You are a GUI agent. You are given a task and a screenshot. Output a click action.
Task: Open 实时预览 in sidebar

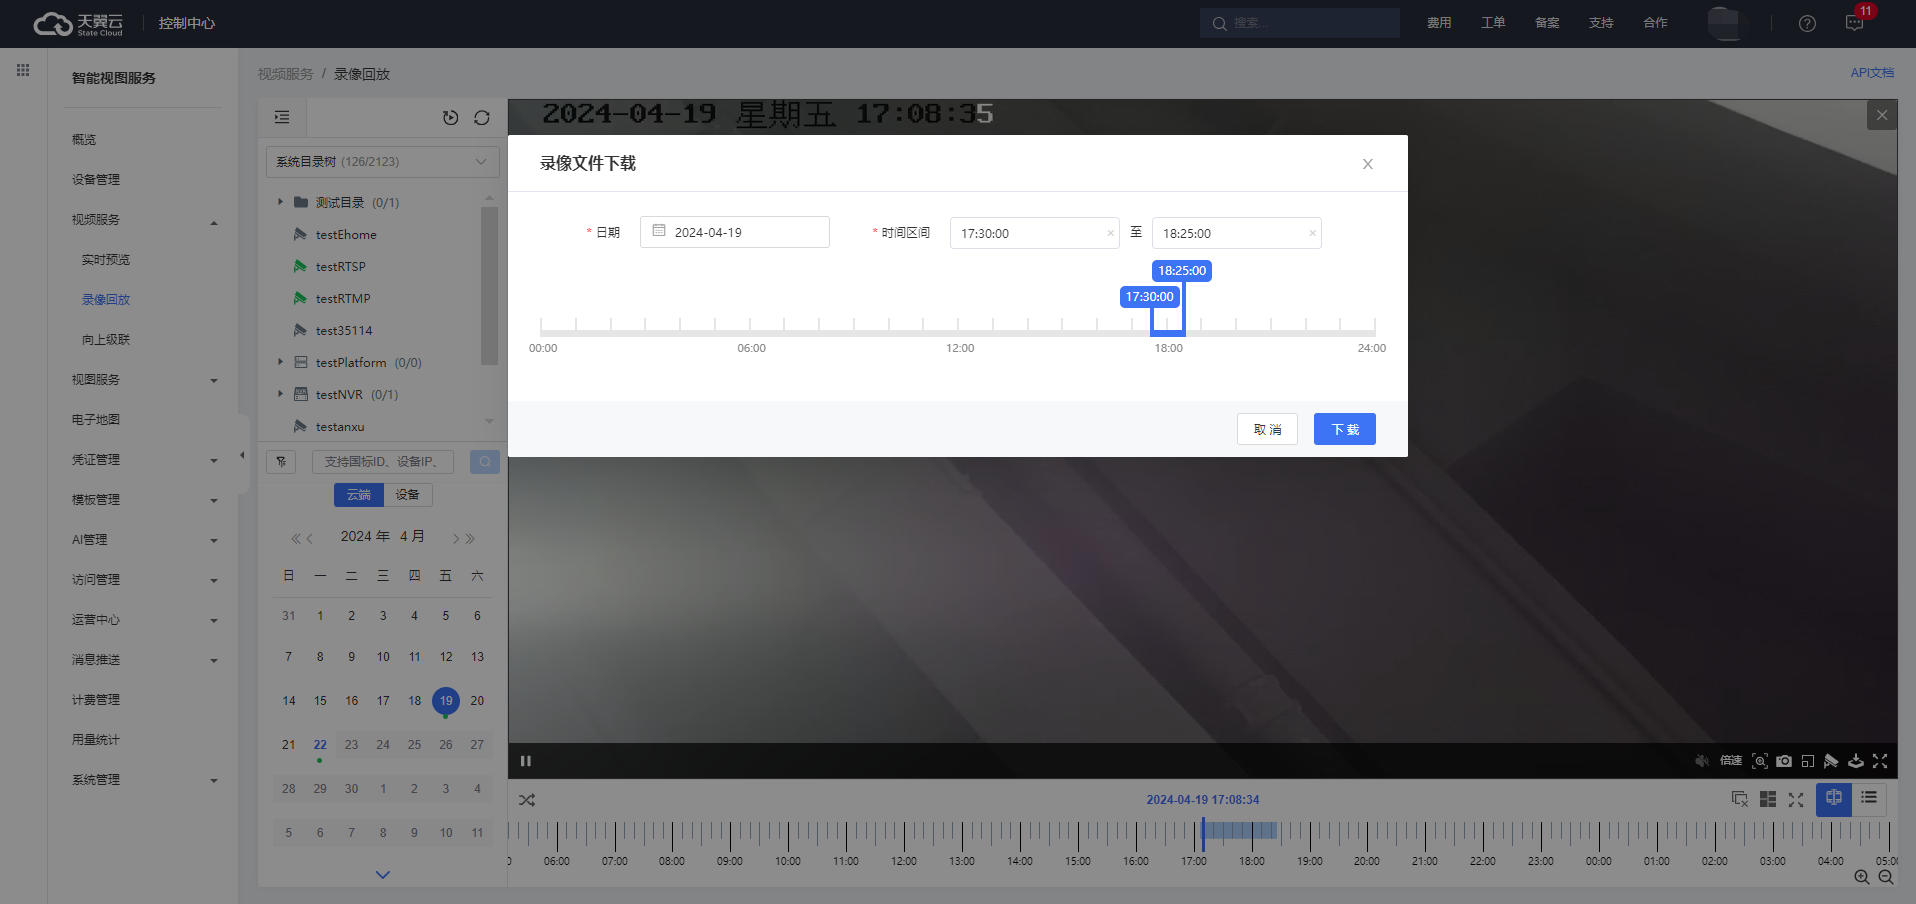tap(106, 260)
